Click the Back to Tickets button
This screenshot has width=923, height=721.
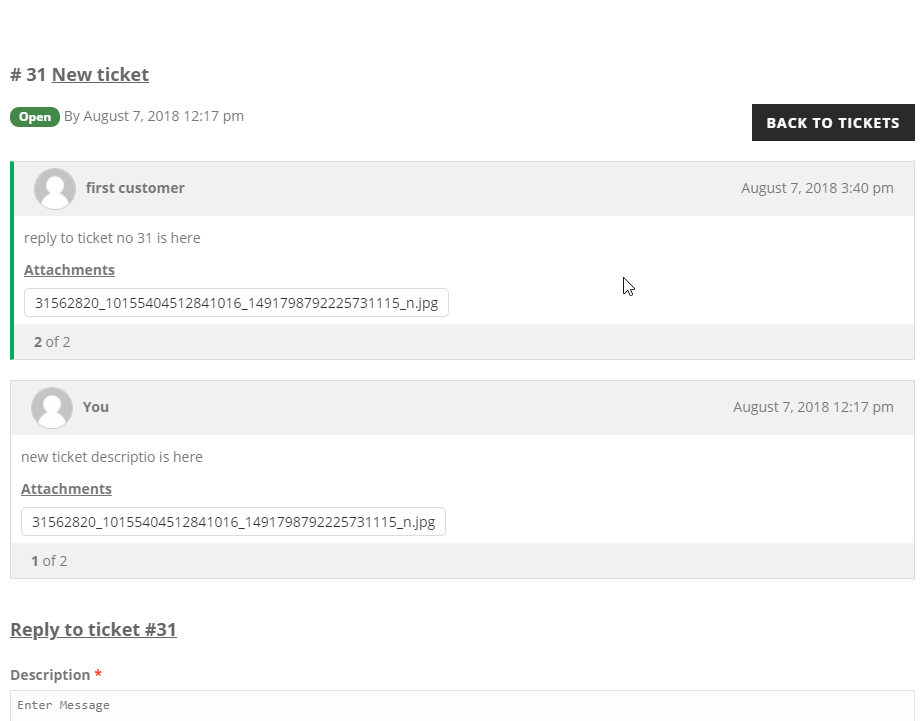tap(833, 122)
